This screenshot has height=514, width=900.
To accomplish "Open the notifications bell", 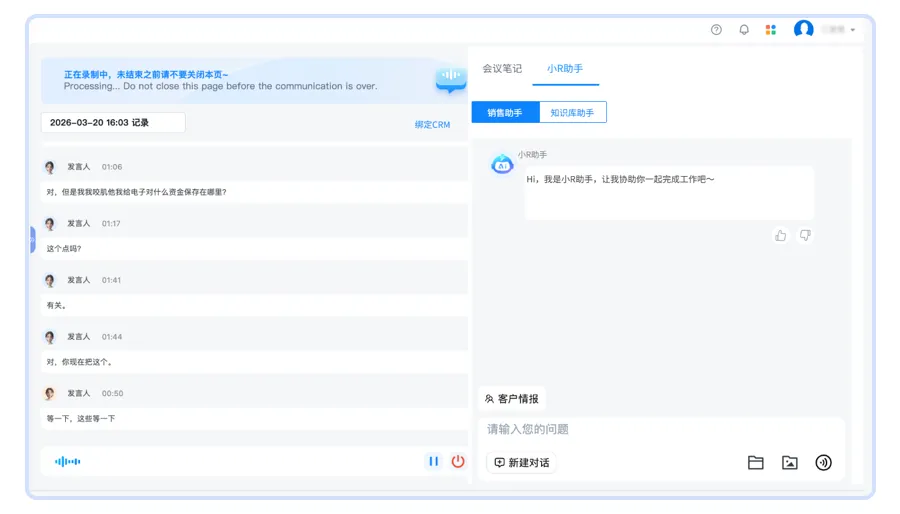I will 744,30.
